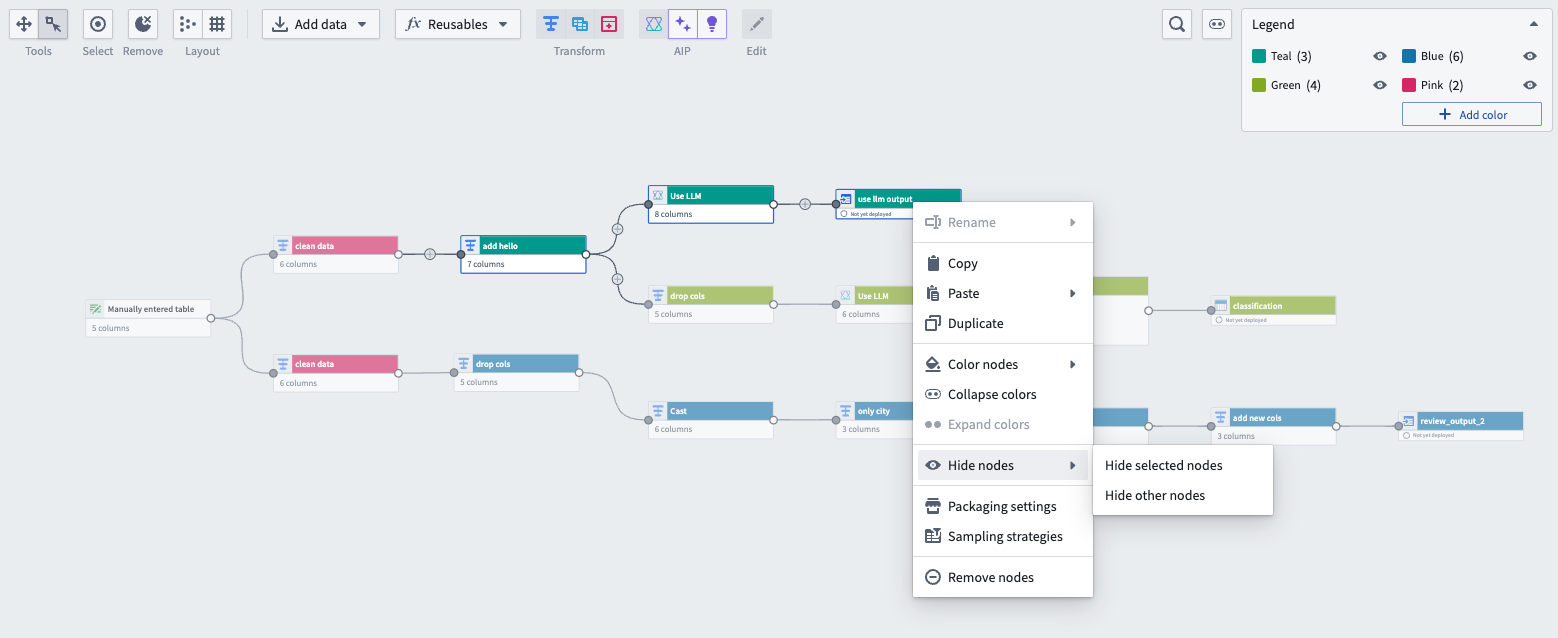Apply the auto-arrange dots layout icon

[x=188, y=24]
